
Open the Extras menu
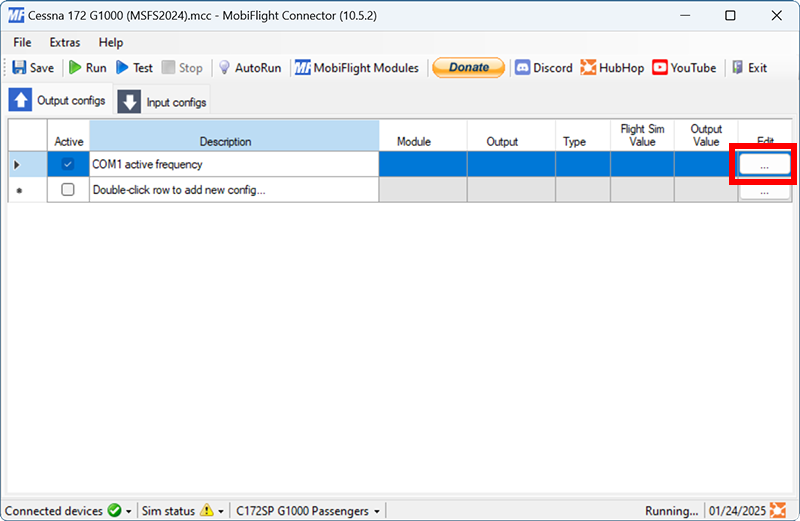click(65, 42)
